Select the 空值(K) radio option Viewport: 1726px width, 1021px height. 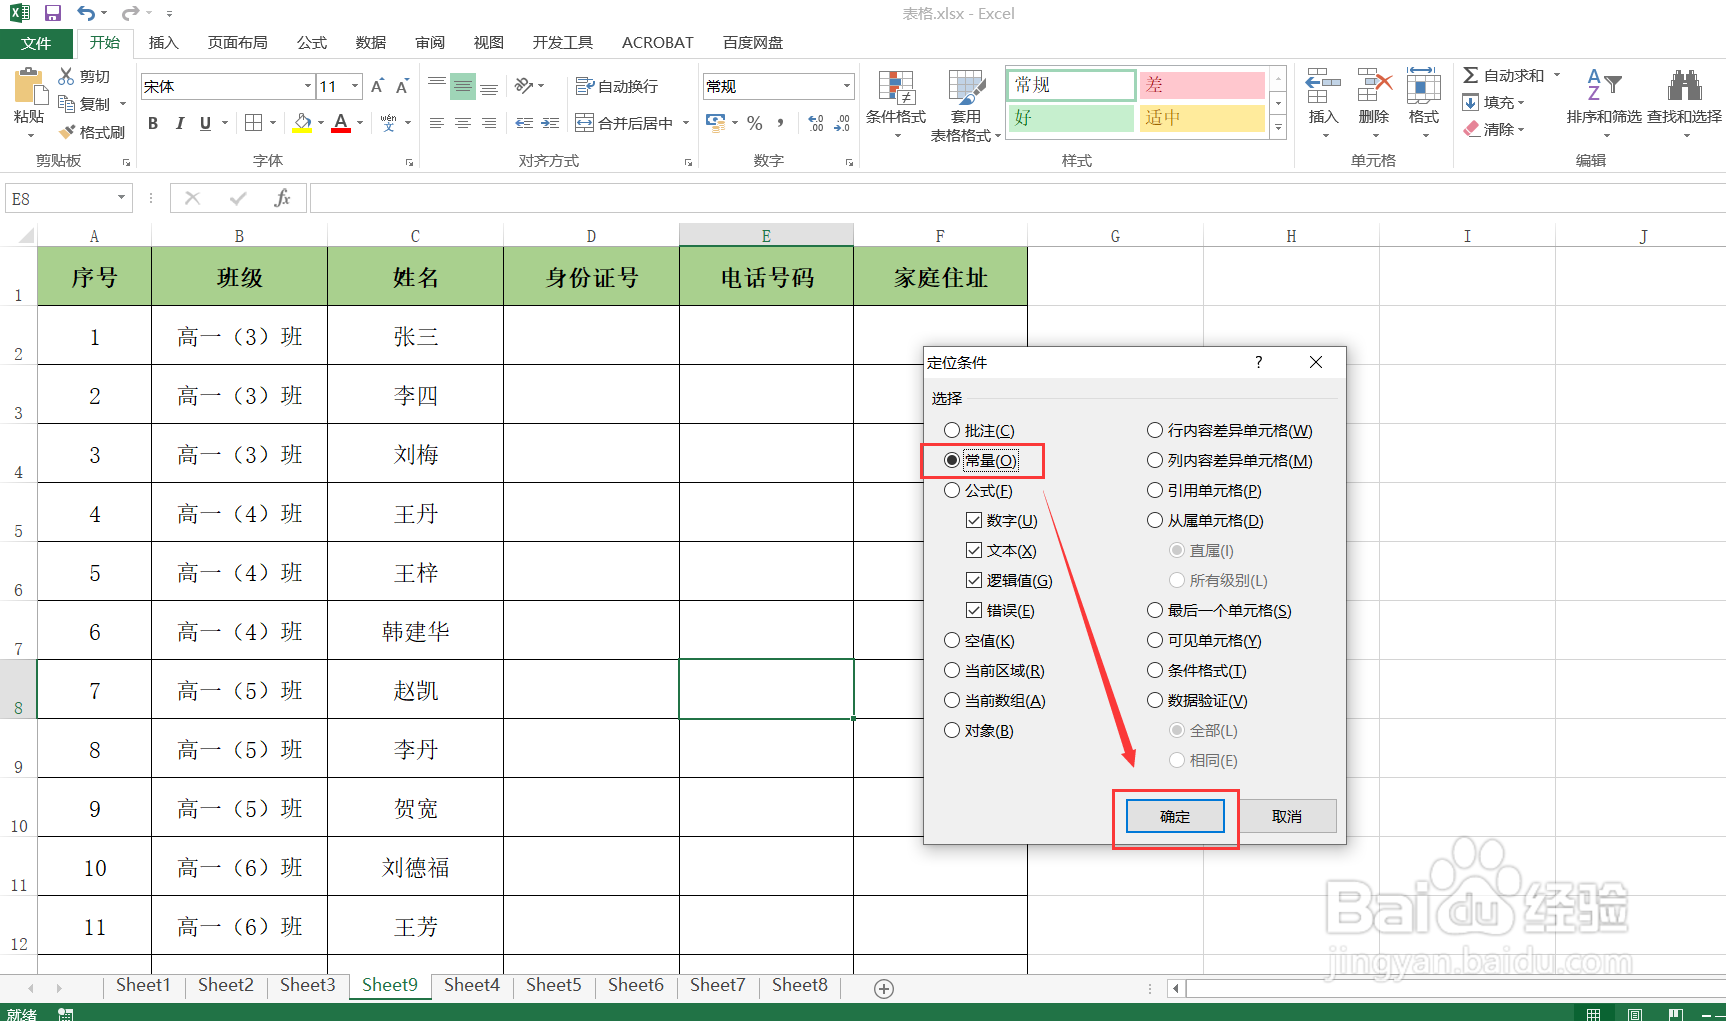click(952, 640)
